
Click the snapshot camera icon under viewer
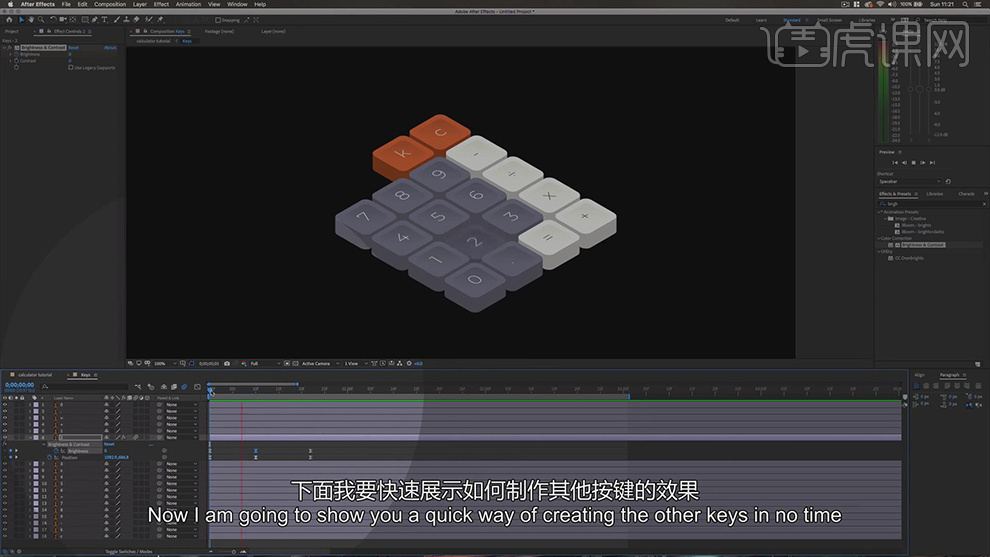(227, 364)
